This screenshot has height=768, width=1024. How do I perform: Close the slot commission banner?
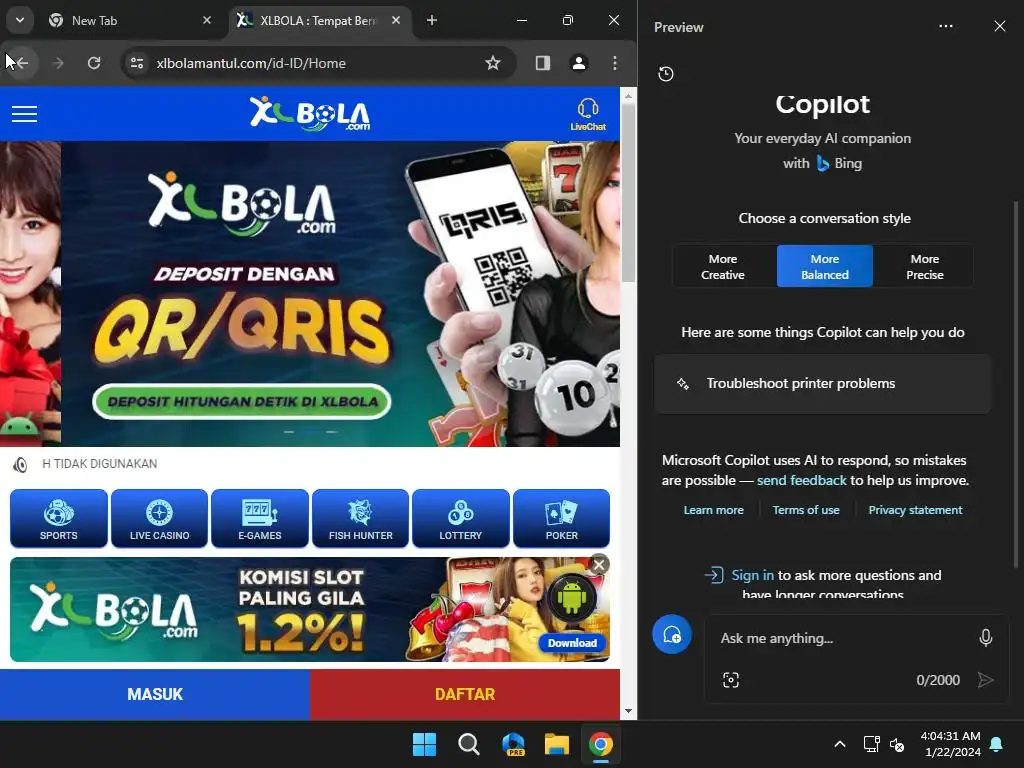pos(599,564)
